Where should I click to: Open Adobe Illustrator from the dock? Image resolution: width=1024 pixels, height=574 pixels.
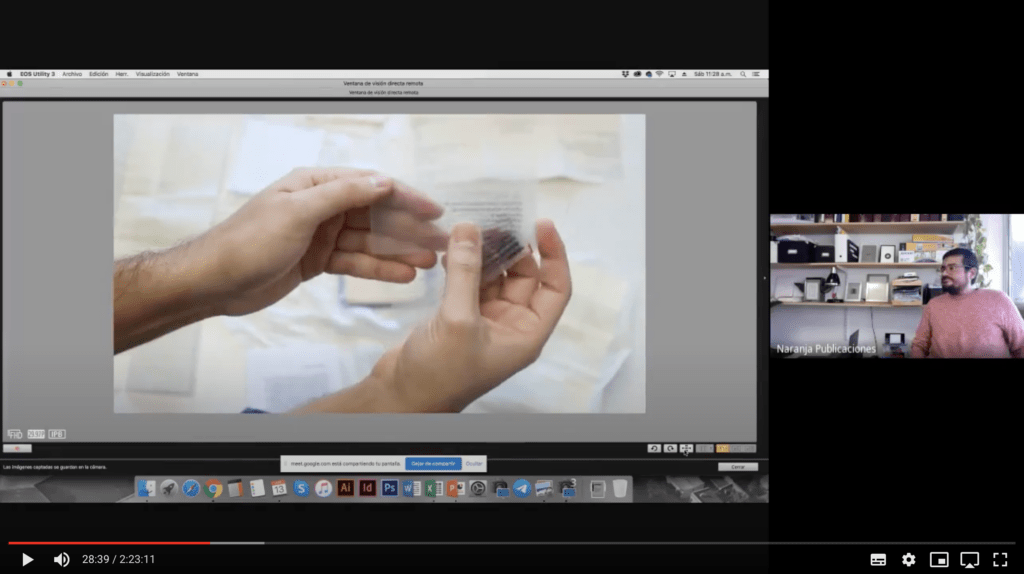click(345, 488)
